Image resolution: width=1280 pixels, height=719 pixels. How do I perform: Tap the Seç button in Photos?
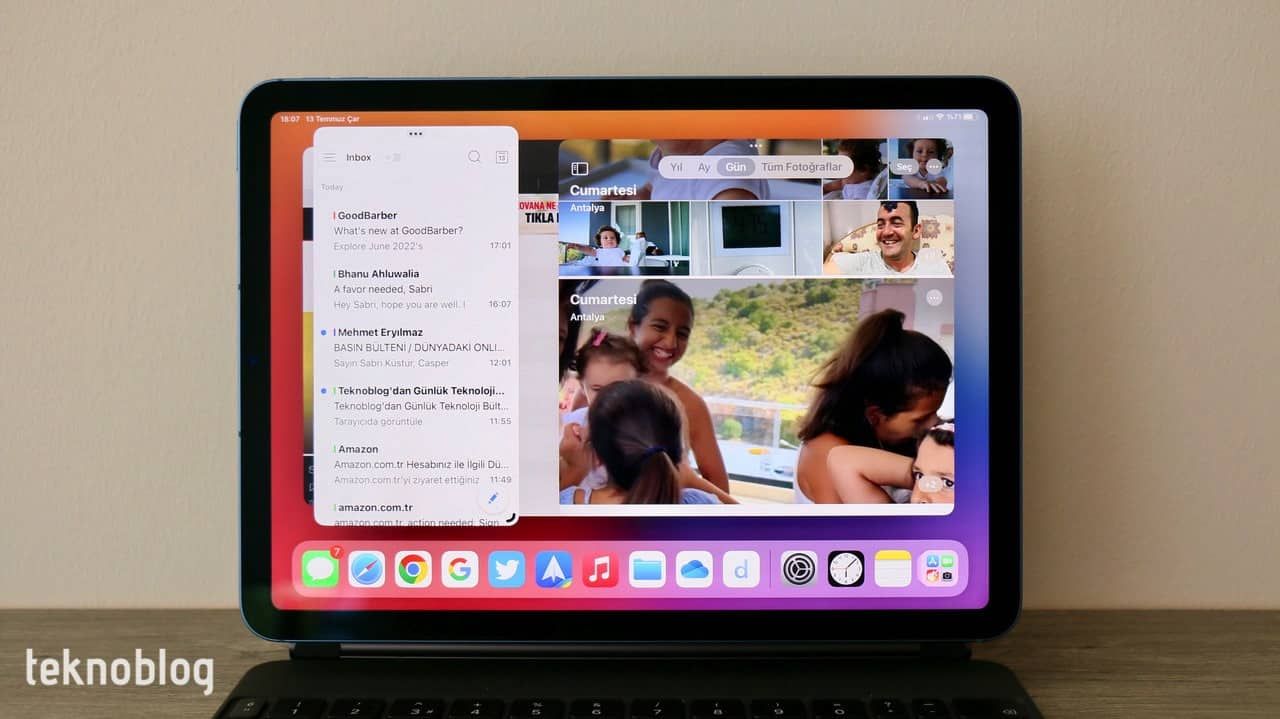click(905, 168)
